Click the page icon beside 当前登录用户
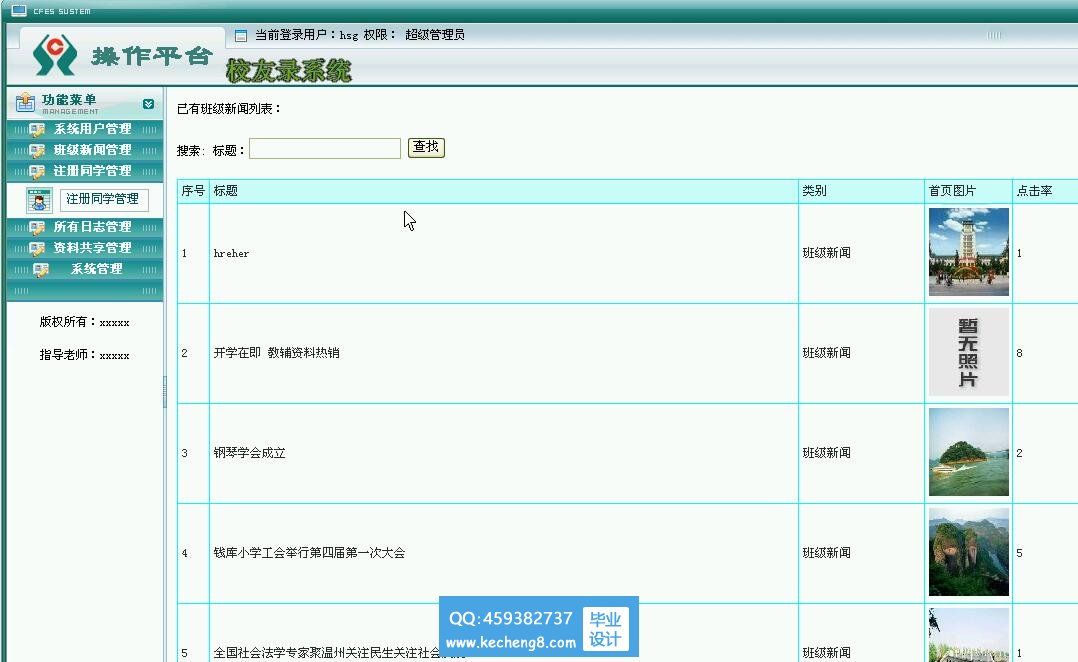 241,36
